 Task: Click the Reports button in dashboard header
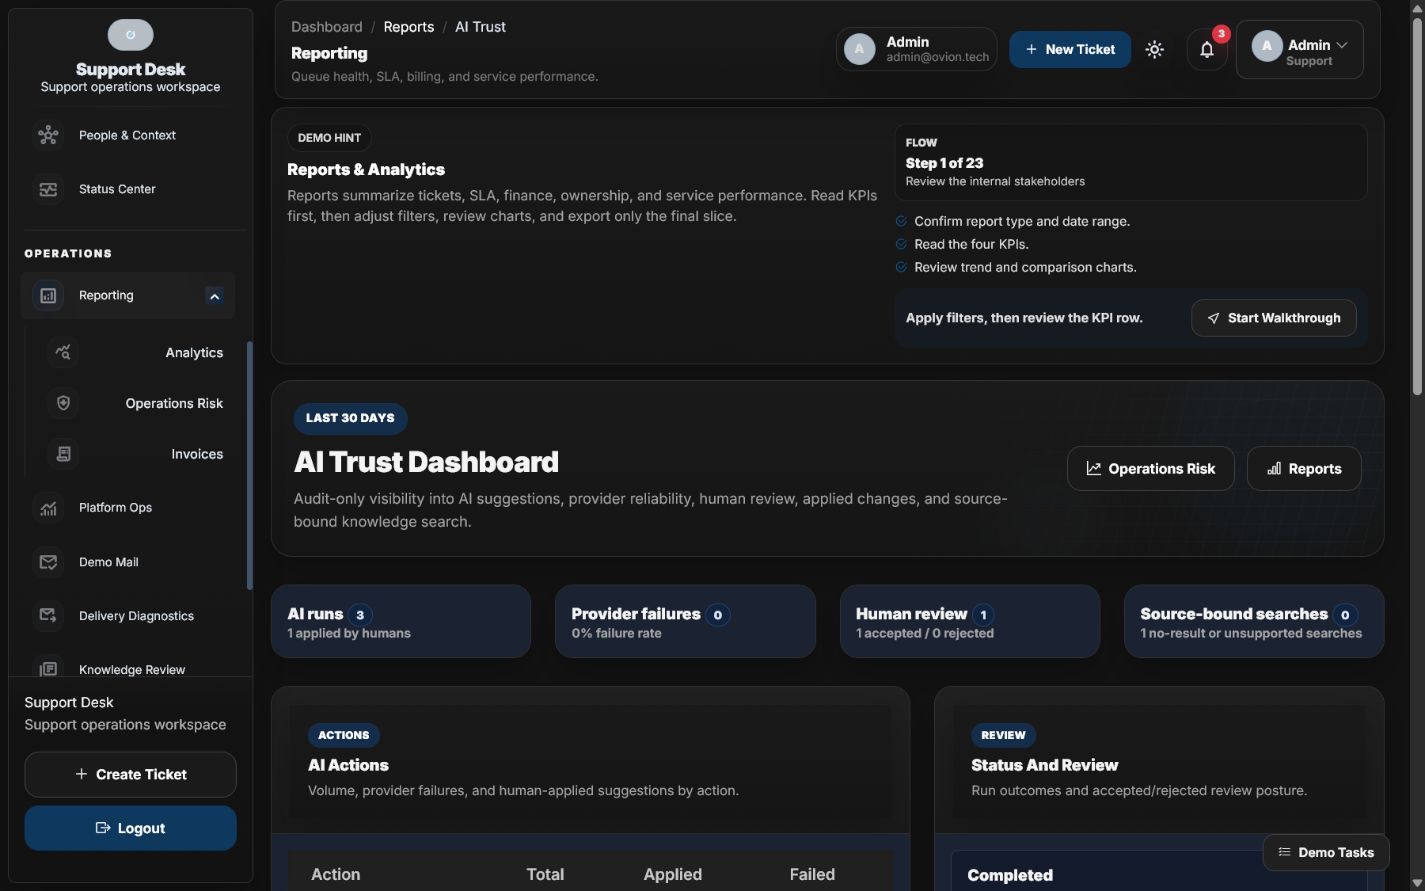pyautogui.click(x=1304, y=468)
